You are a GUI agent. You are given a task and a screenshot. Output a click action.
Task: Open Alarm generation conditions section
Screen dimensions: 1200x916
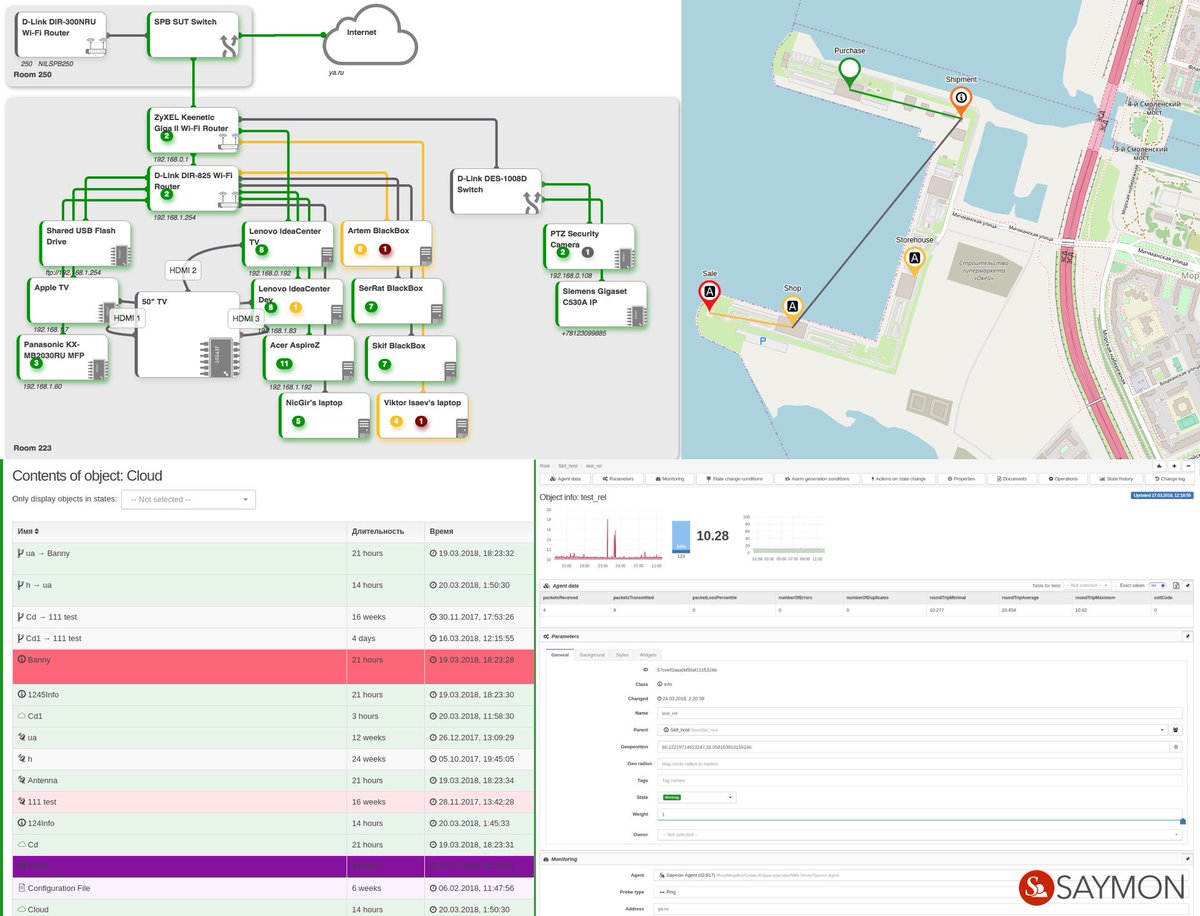(x=817, y=479)
